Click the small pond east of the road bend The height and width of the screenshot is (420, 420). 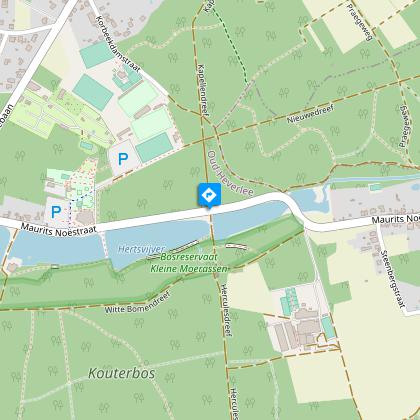pos(310,201)
